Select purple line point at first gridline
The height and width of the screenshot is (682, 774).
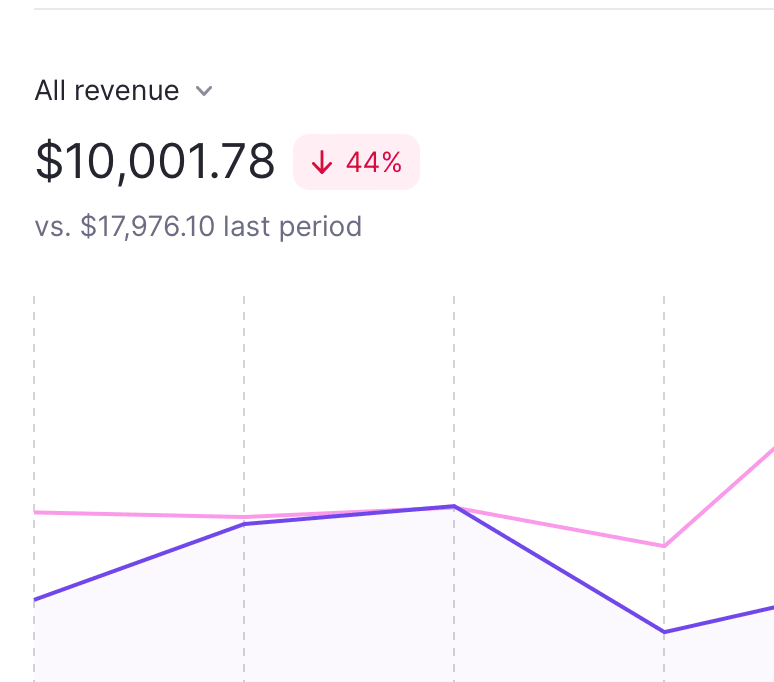tap(35, 600)
